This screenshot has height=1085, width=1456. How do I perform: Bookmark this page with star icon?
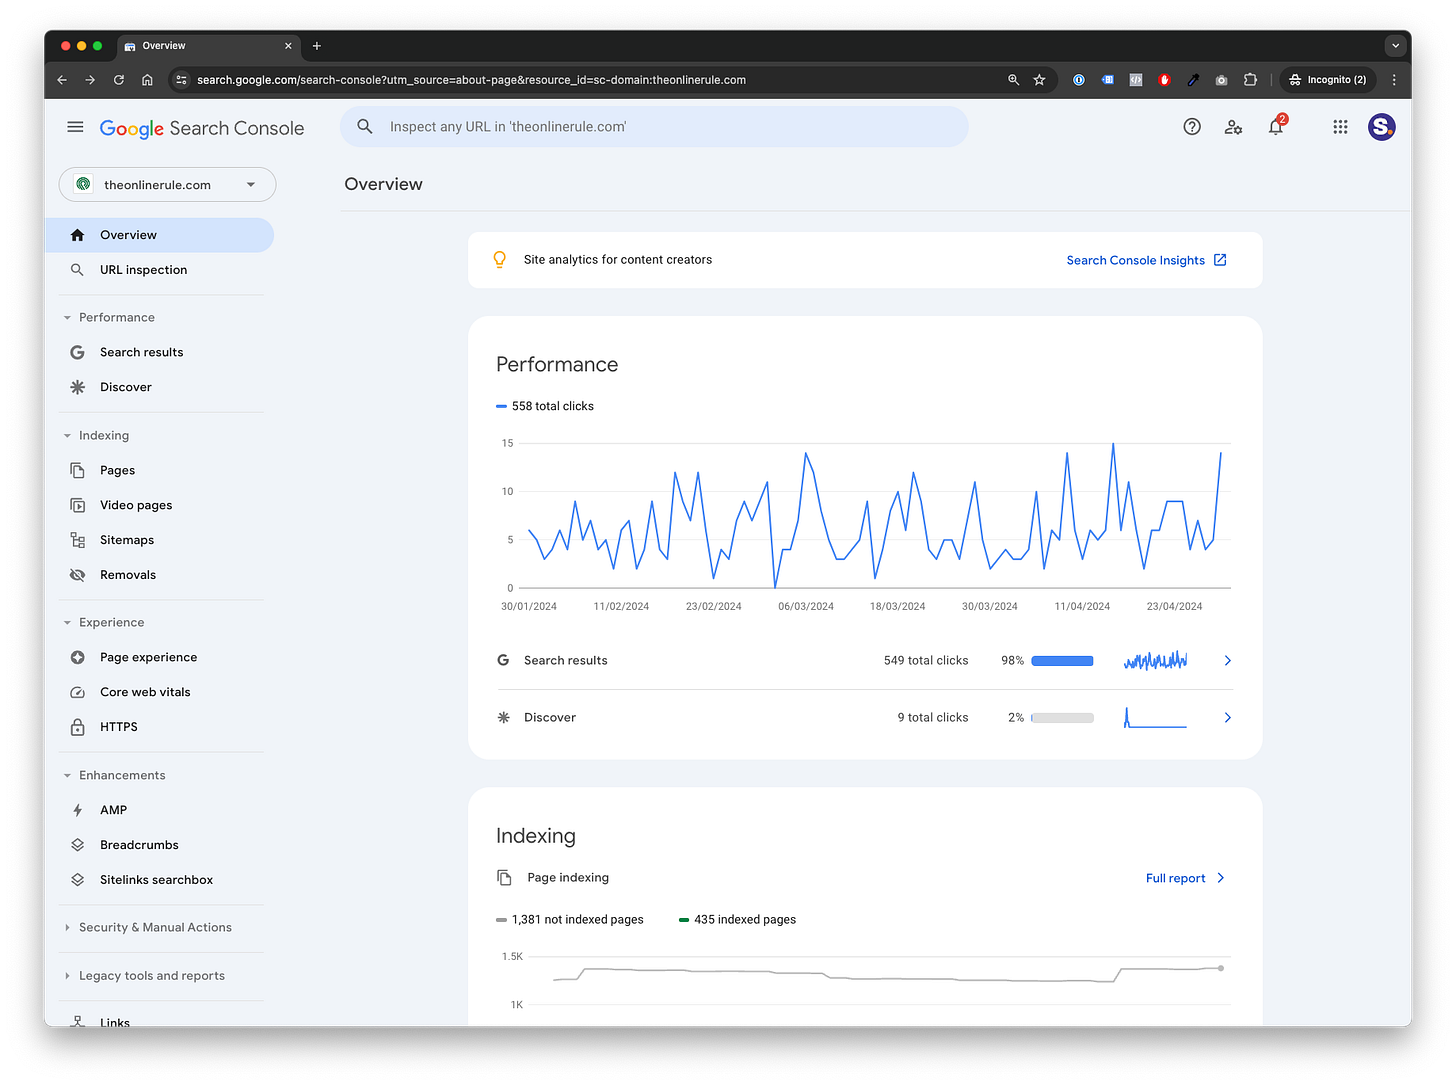point(1039,80)
